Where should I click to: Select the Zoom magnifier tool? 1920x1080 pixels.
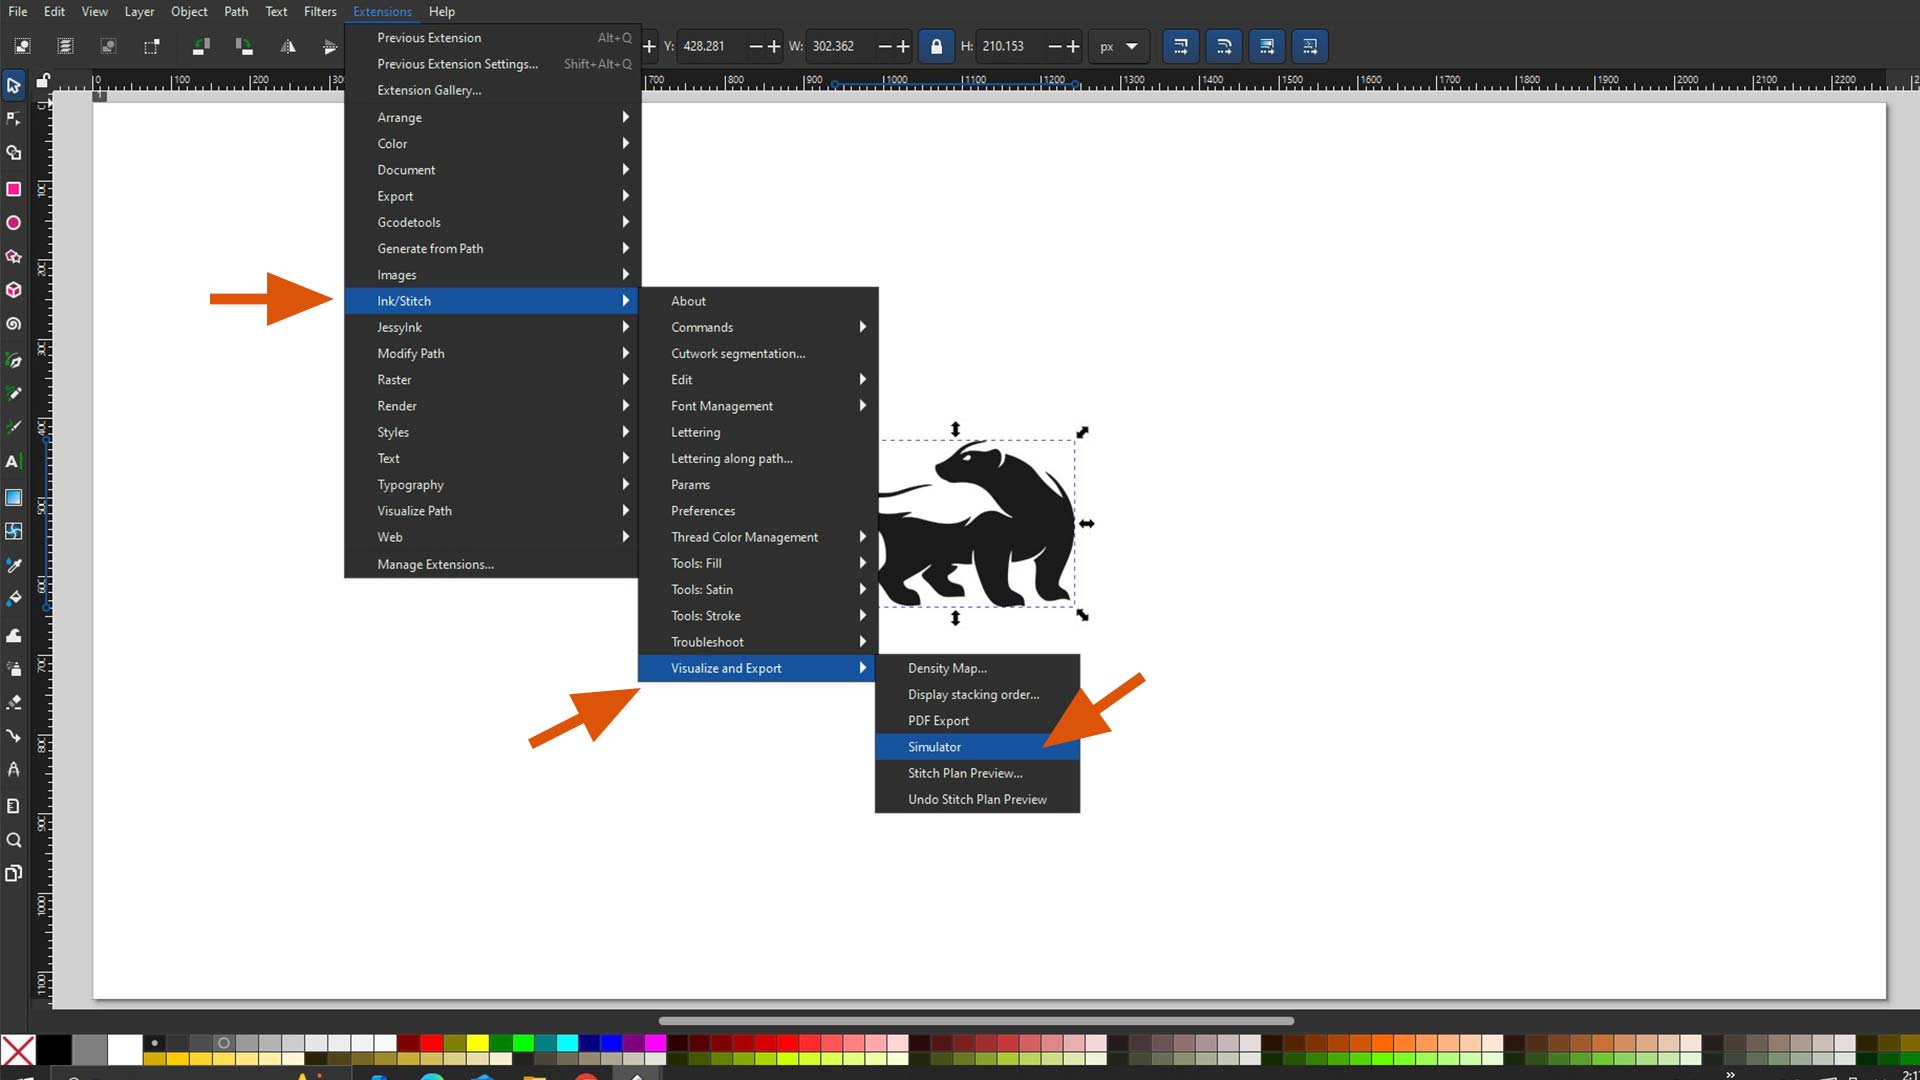13,840
